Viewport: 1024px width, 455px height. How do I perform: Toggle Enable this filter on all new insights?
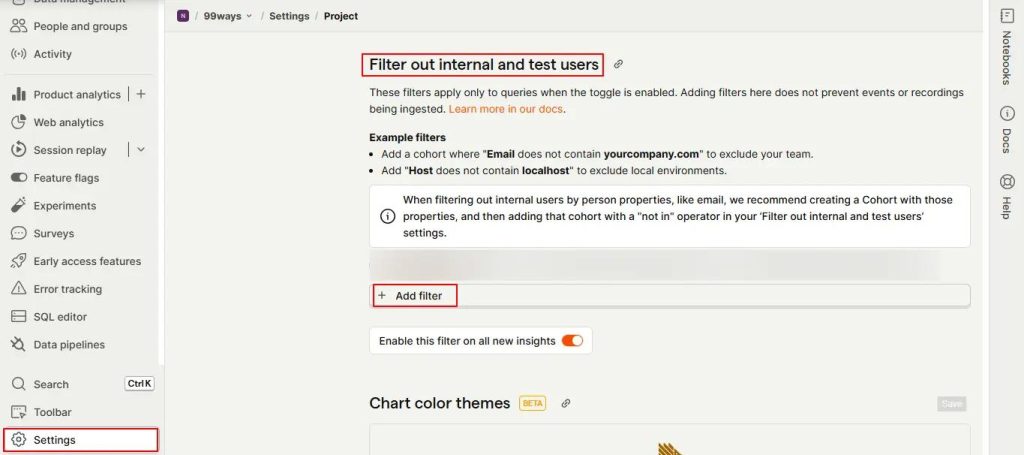click(x=572, y=341)
